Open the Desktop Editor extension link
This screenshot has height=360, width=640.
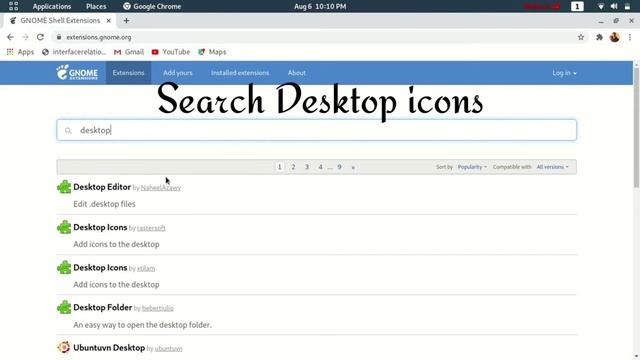(x=102, y=187)
